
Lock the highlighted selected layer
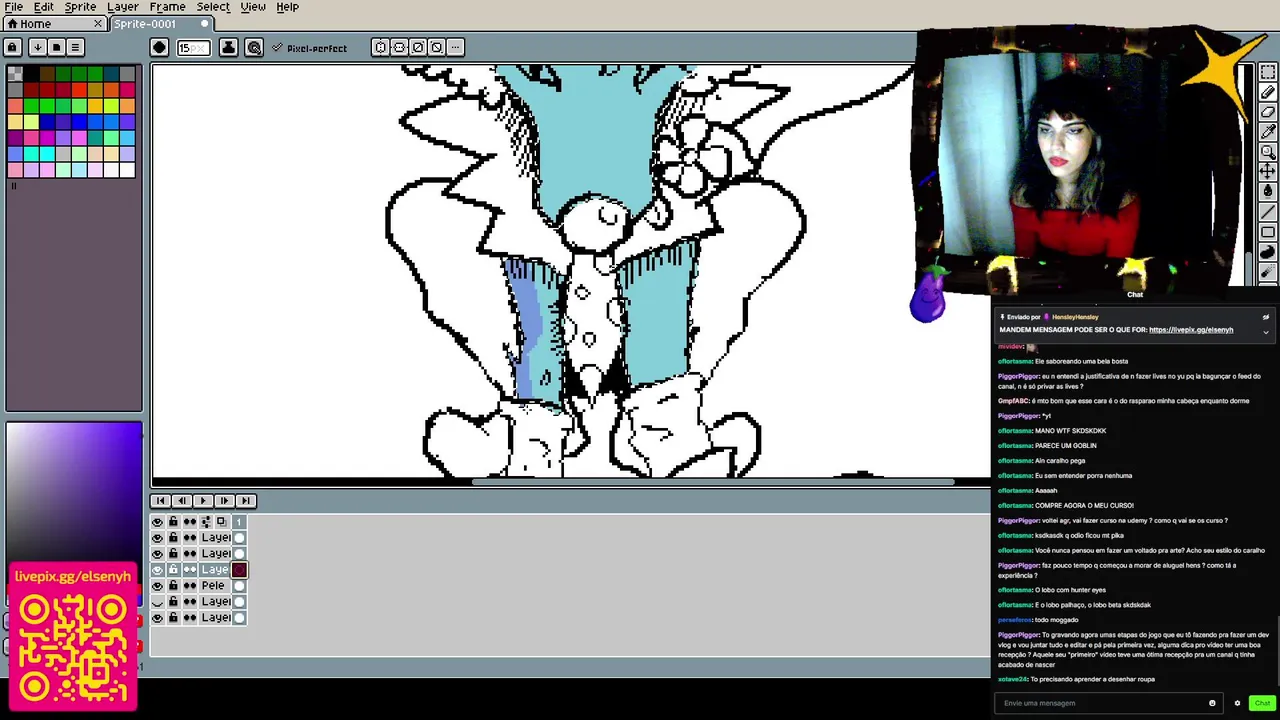point(173,569)
